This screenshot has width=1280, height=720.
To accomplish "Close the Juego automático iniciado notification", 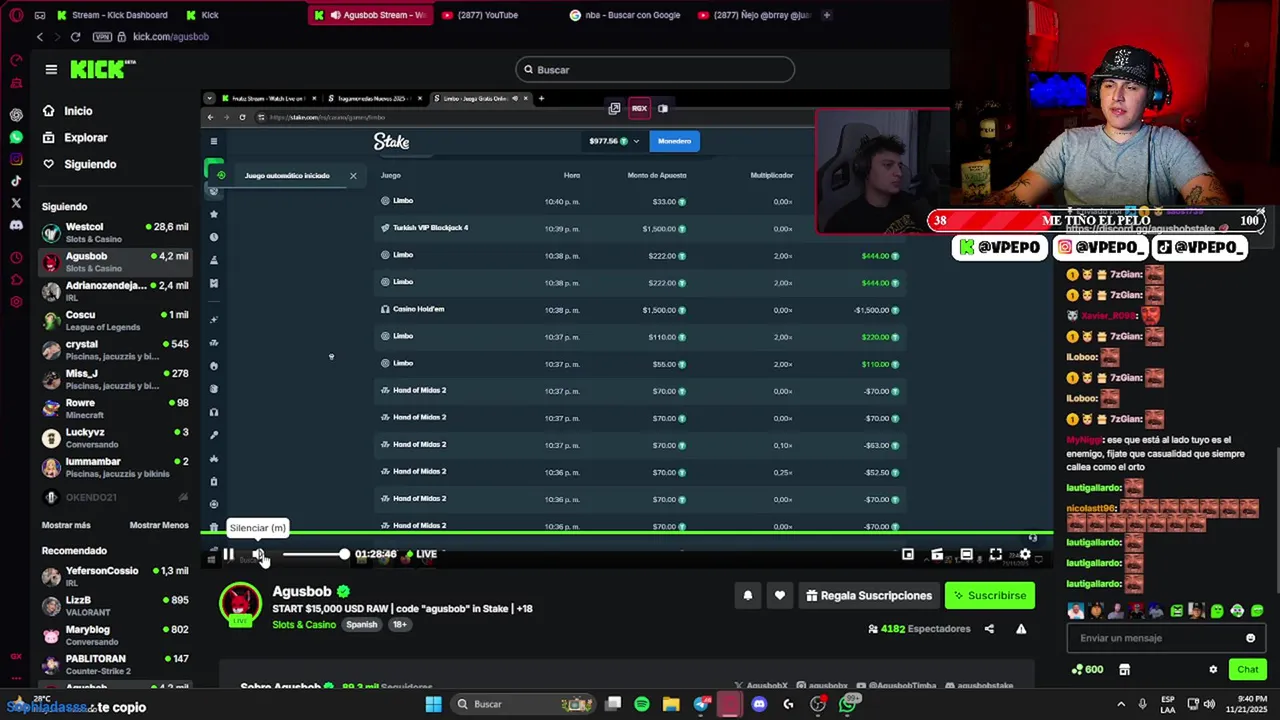I will [x=353, y=176].
